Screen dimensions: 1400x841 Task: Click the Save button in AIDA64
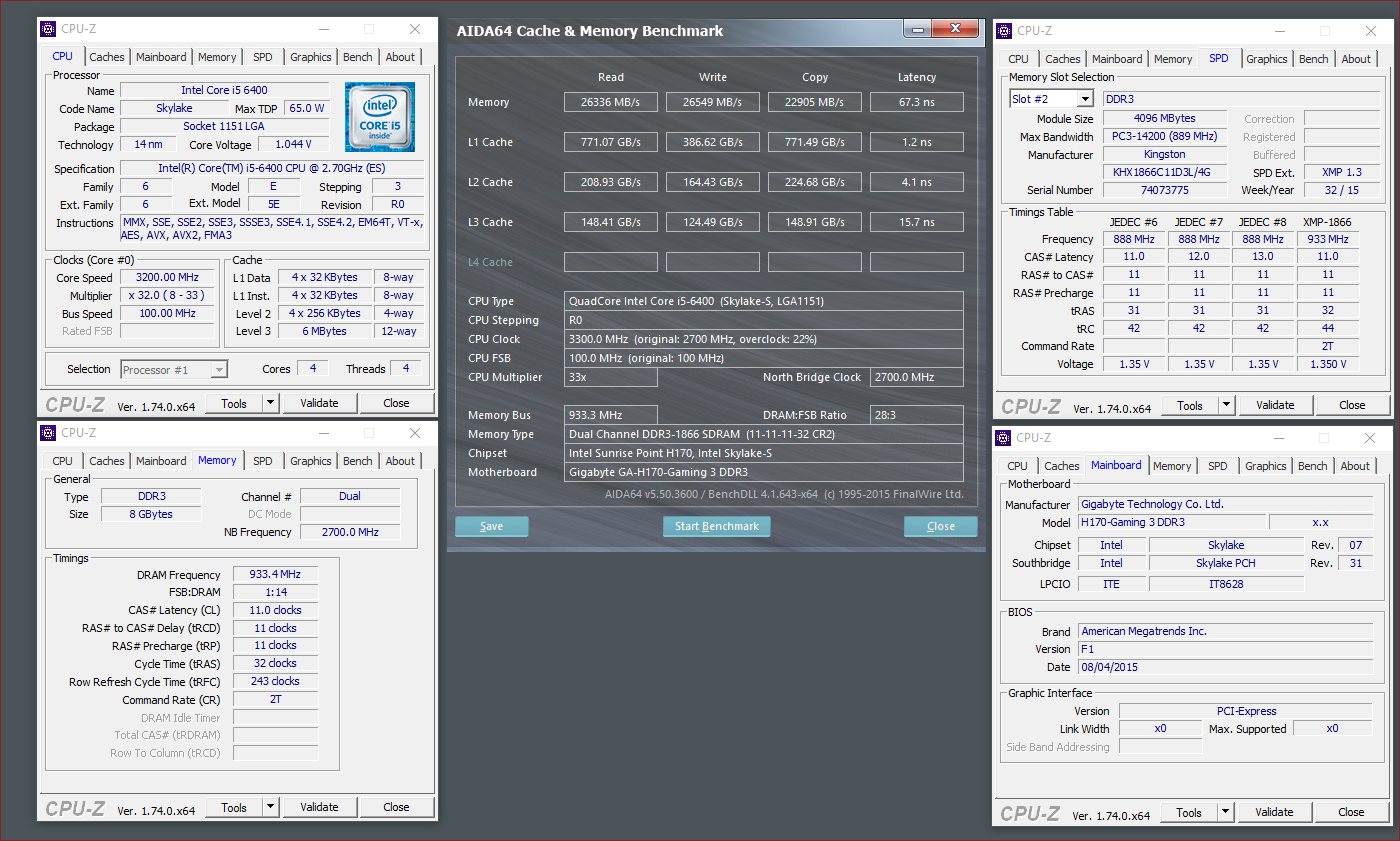tap(491, 526)
